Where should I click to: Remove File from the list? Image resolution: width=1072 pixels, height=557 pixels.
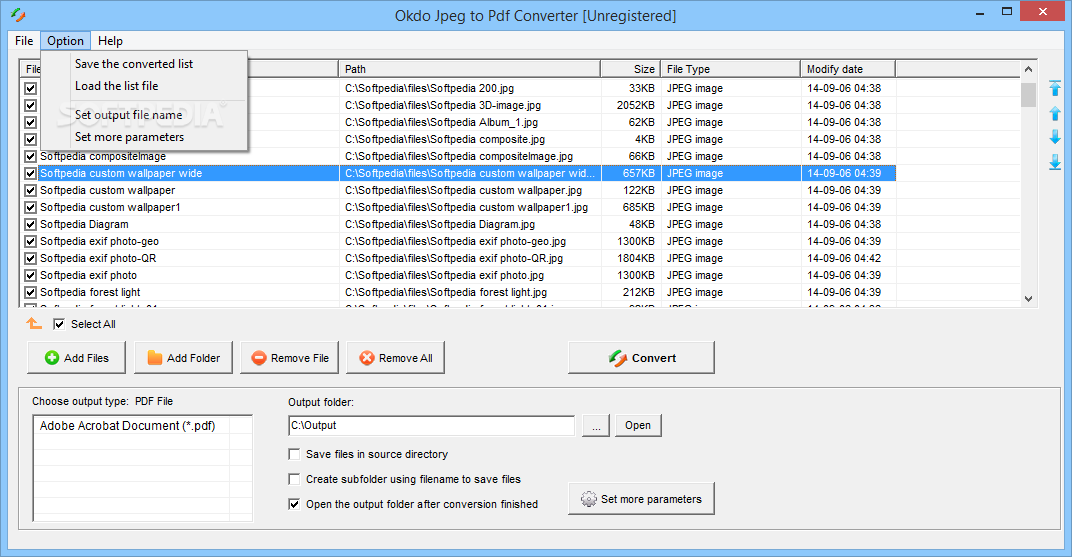pos(289,357)
